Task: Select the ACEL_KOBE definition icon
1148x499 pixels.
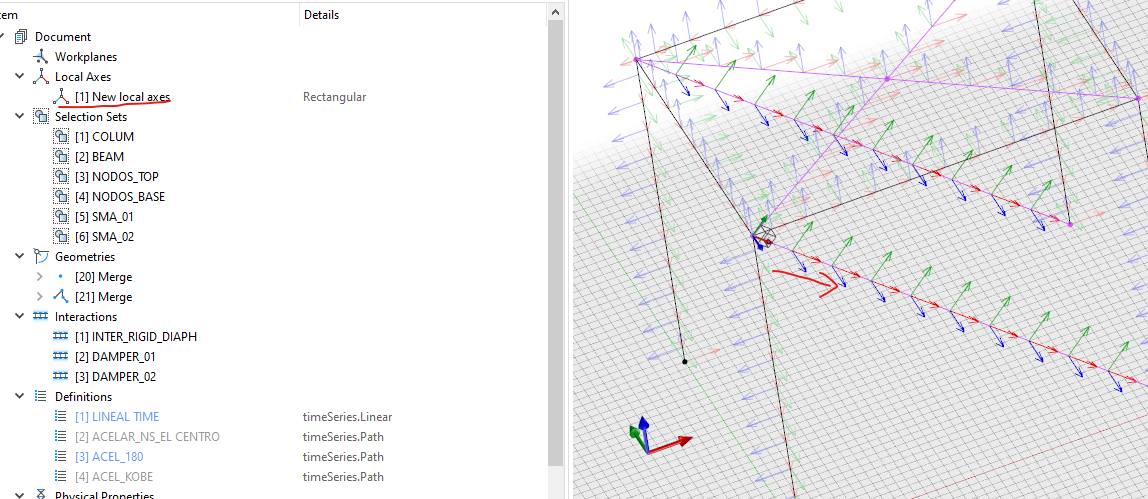Action: [x=61, y=476]
